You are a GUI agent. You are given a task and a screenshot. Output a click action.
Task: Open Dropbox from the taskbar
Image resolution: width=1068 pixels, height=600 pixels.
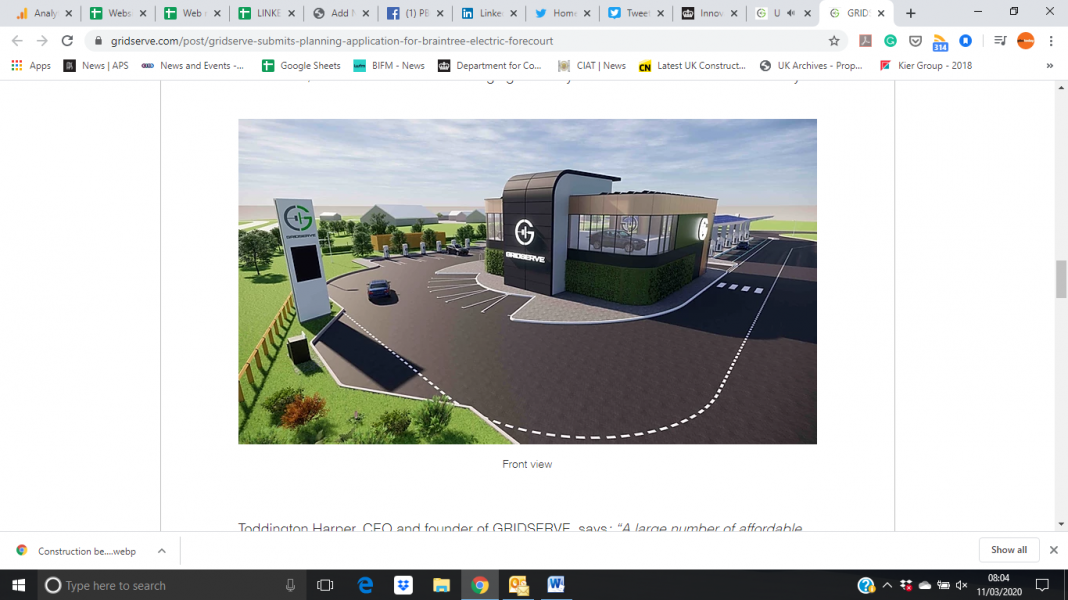tap(403, 585)
